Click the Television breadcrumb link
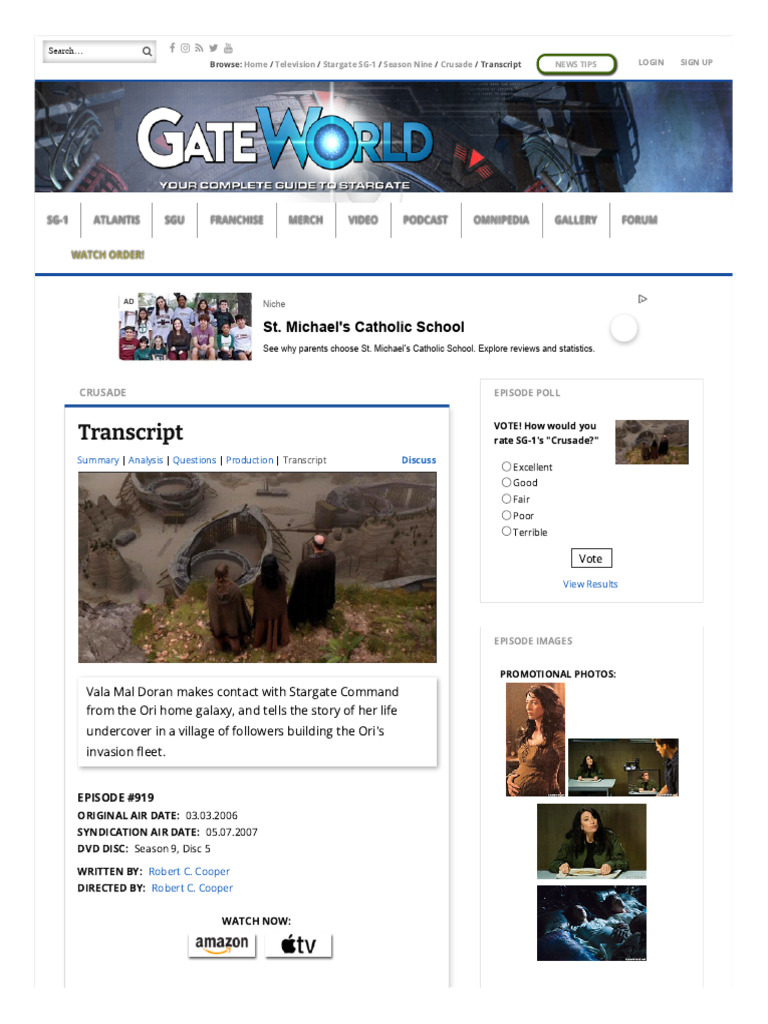Screen dimensions: 768x1024 pyautogui.click(x=295, y=65)
